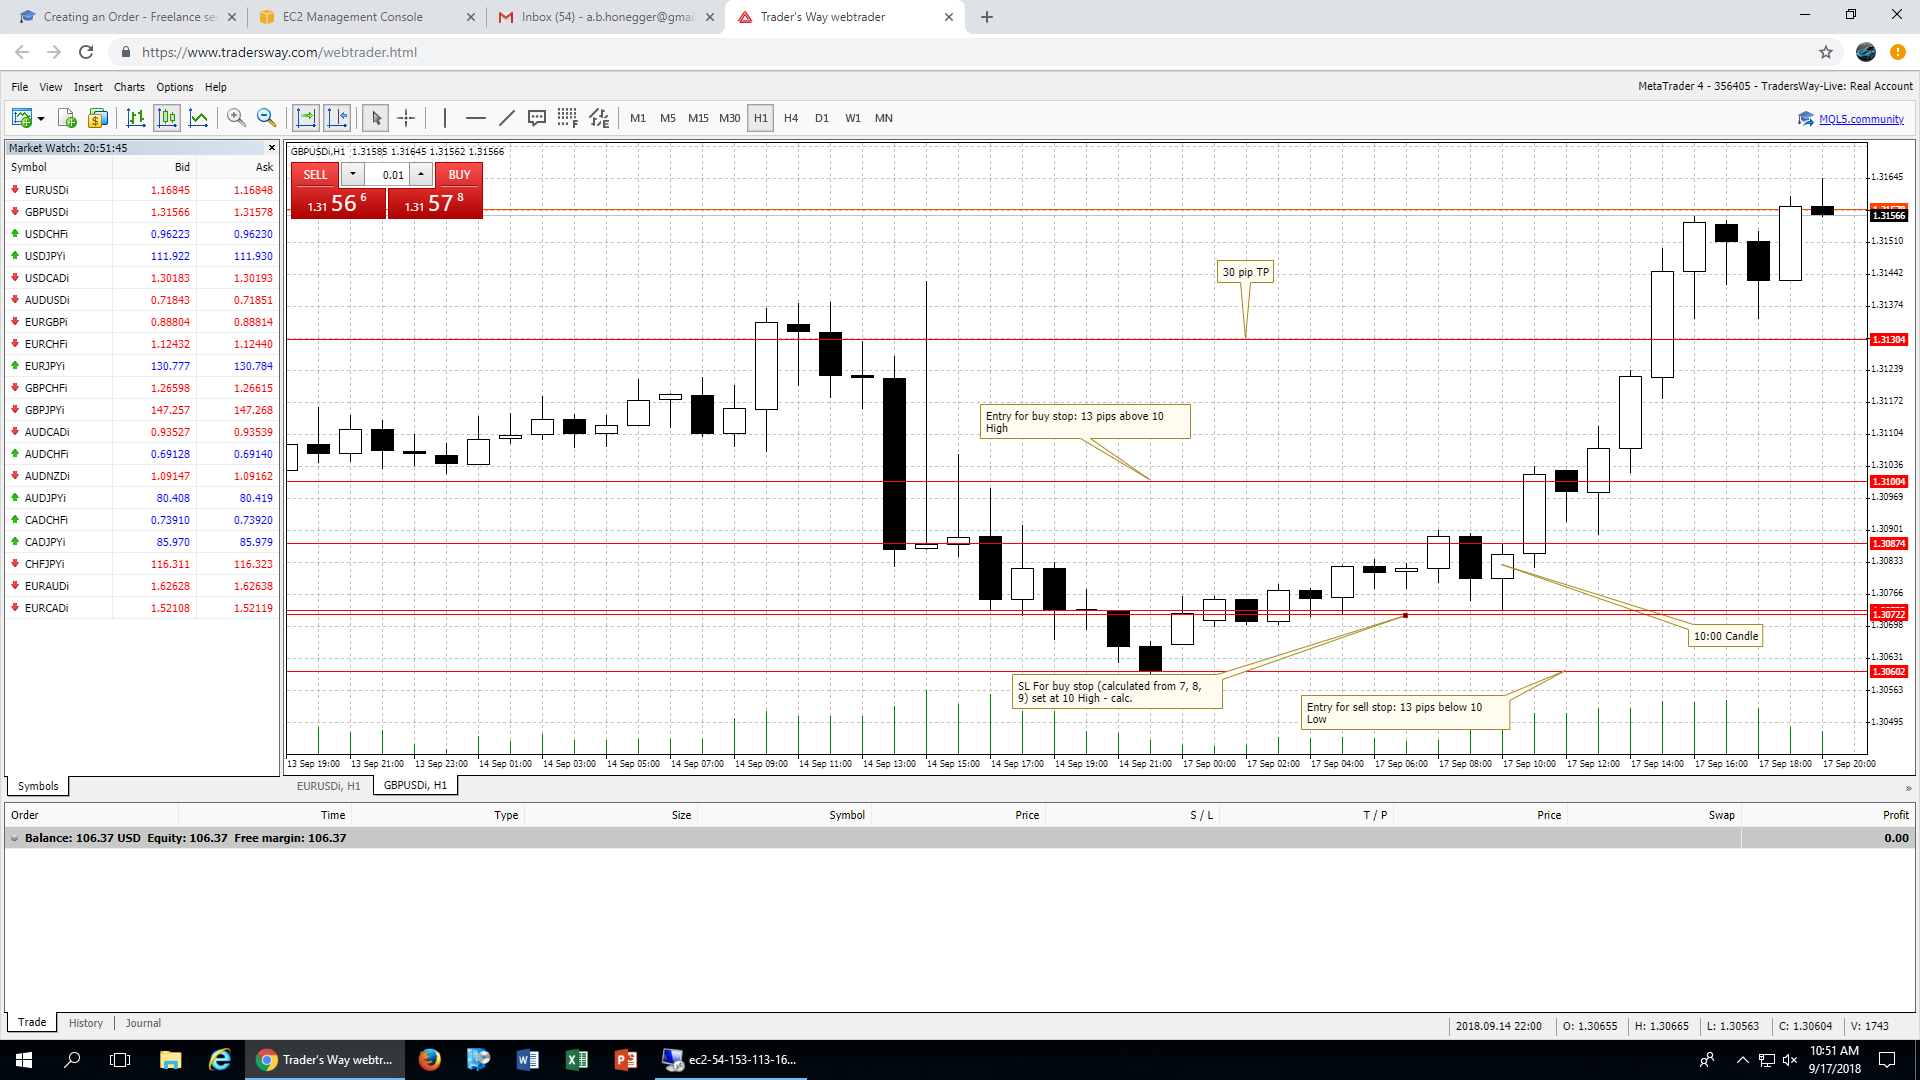Select the text label comment tool
The width and height of the screenshot is (1920, 1080).
click(537, 118)
